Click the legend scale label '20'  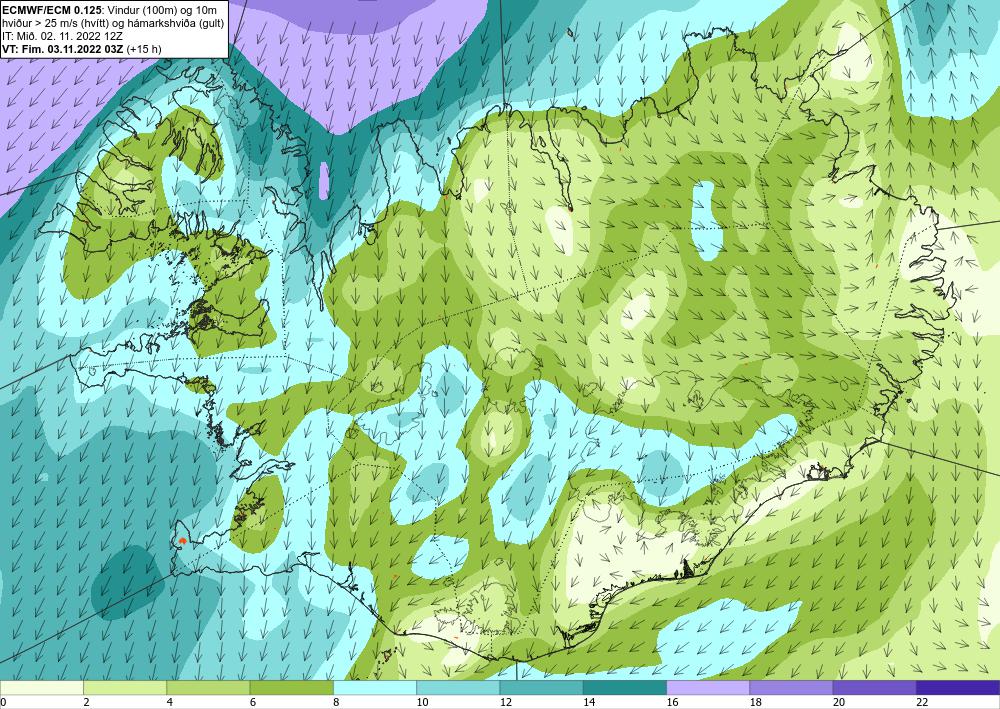pos(839,703)
